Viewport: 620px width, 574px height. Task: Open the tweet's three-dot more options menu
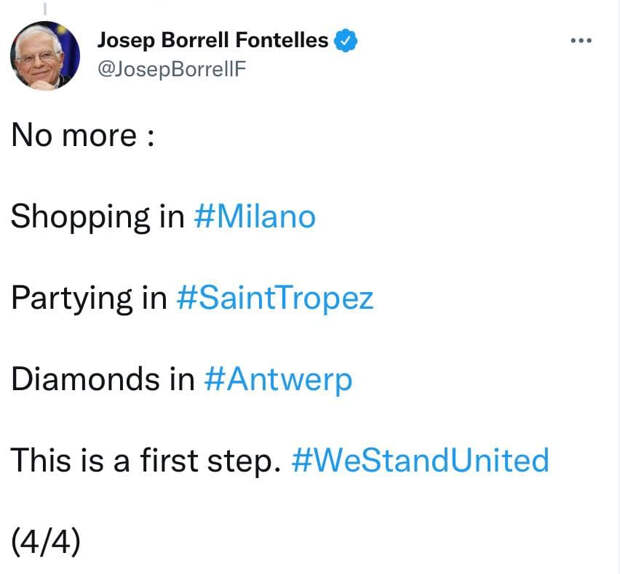click(x=581, y=40)
